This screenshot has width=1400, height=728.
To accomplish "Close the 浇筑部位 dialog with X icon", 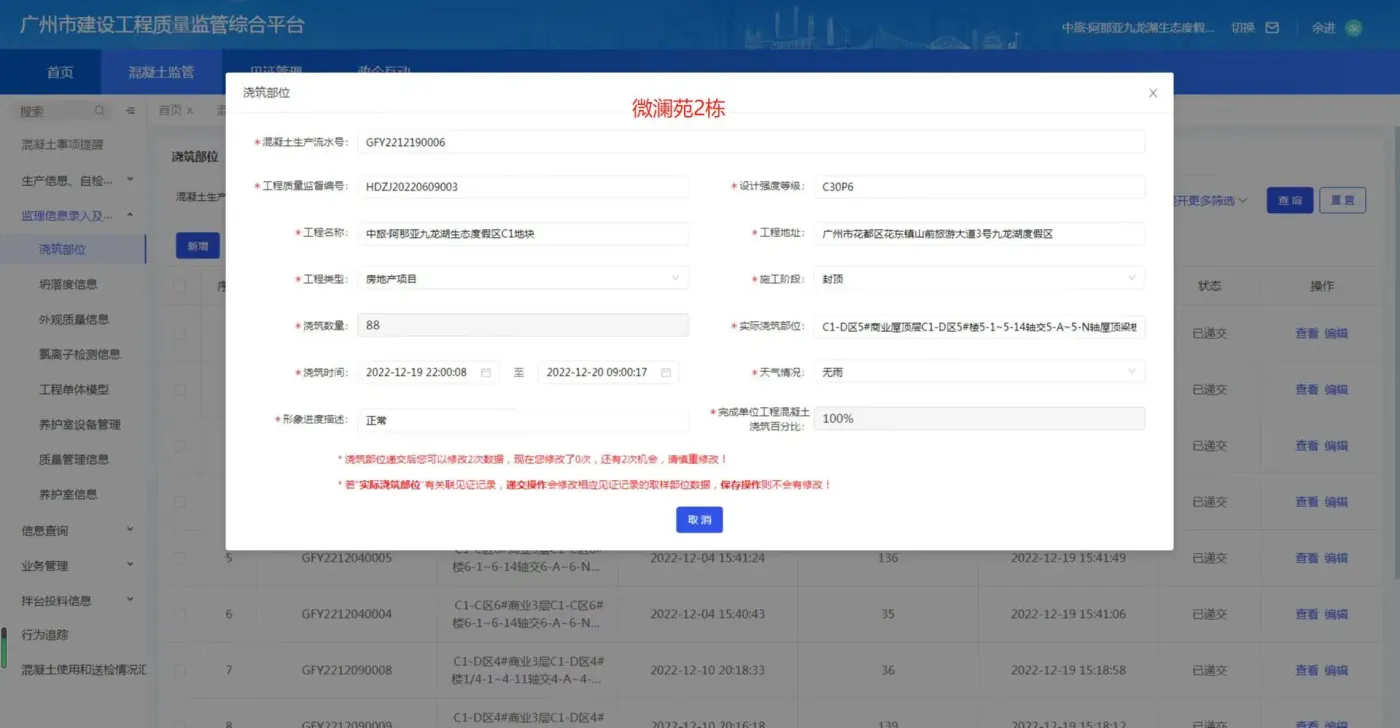I will 1152,93.
